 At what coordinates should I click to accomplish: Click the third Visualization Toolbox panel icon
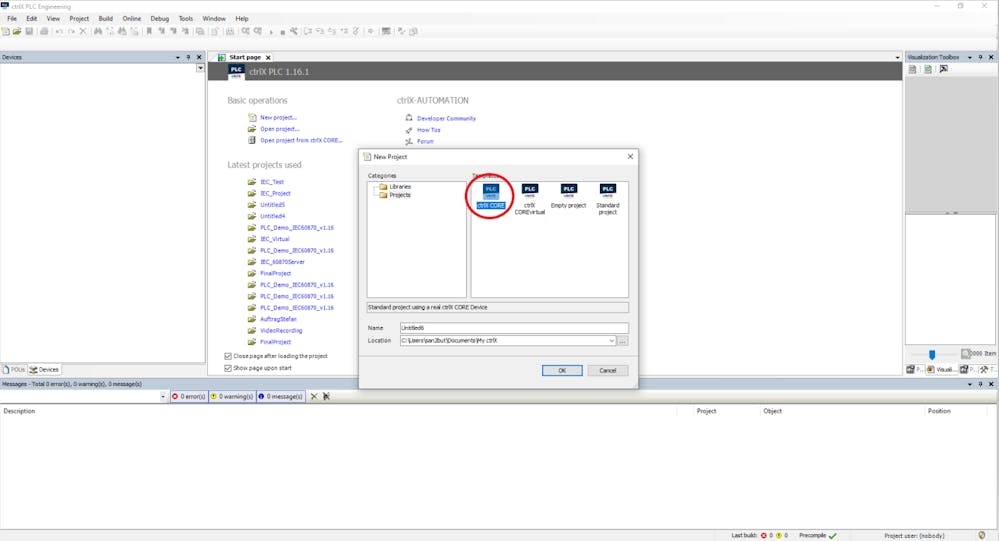(944, 69)
